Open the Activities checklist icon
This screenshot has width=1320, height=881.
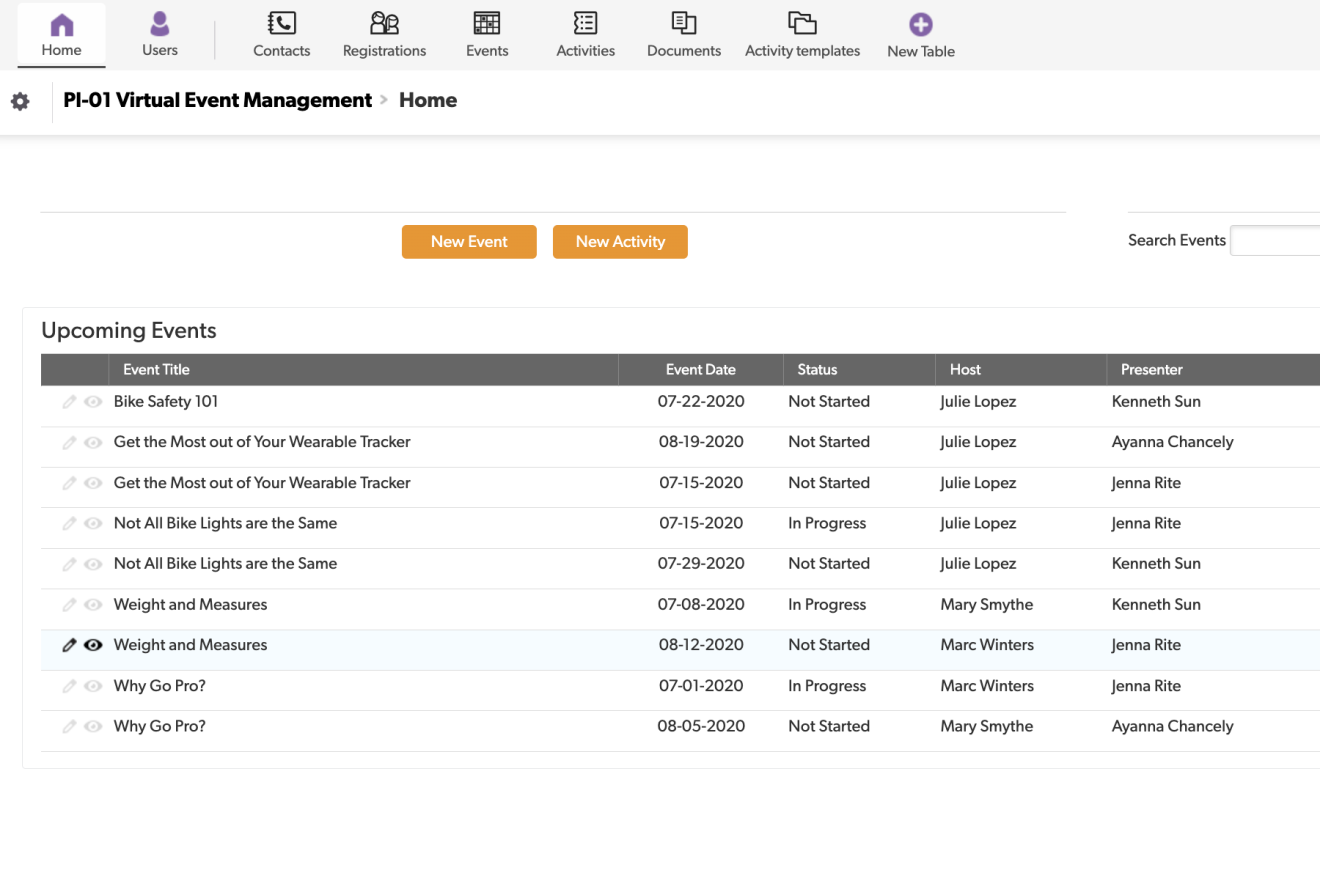point(585,24)
